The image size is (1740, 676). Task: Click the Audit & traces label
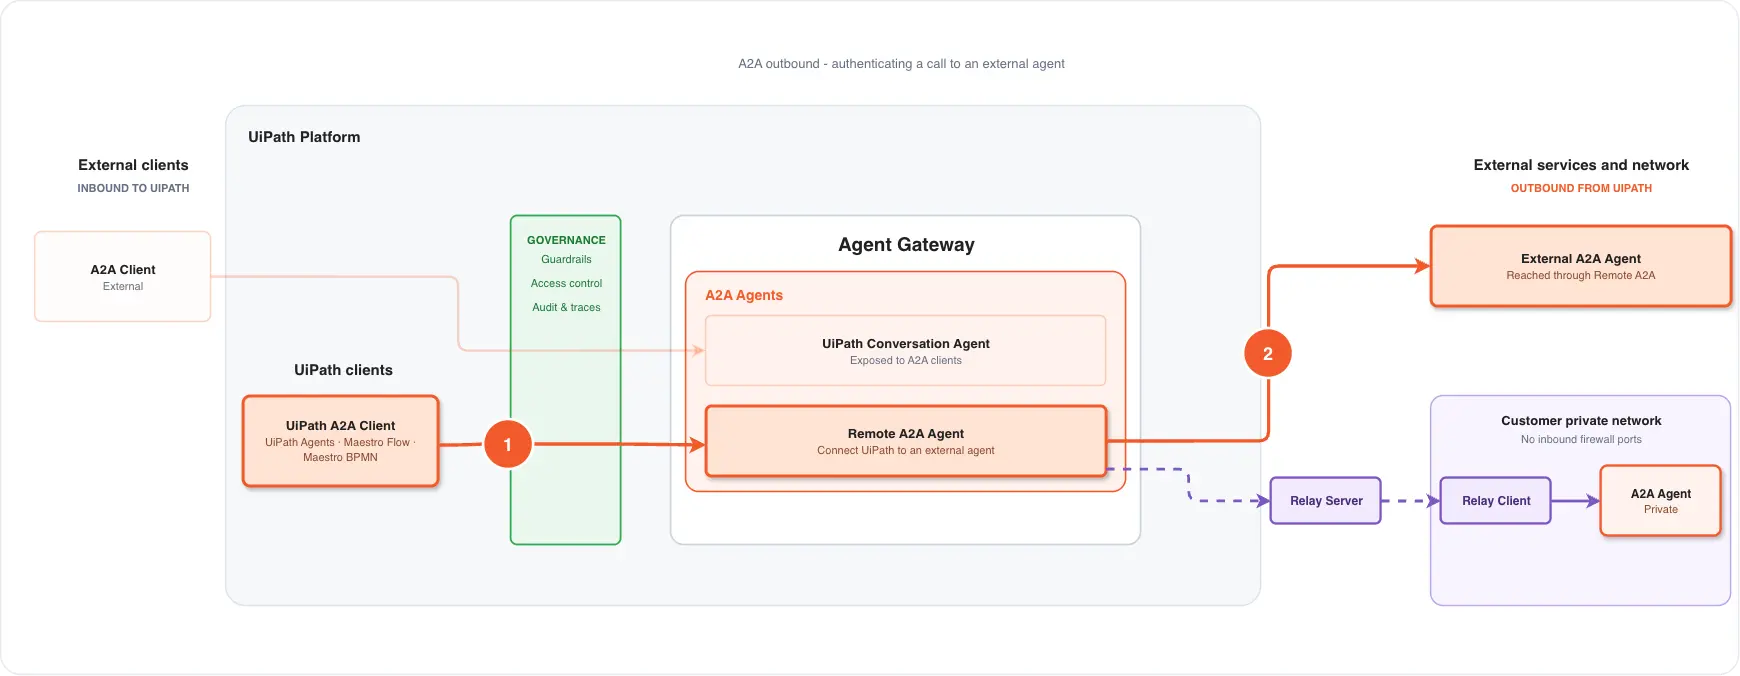566,307
